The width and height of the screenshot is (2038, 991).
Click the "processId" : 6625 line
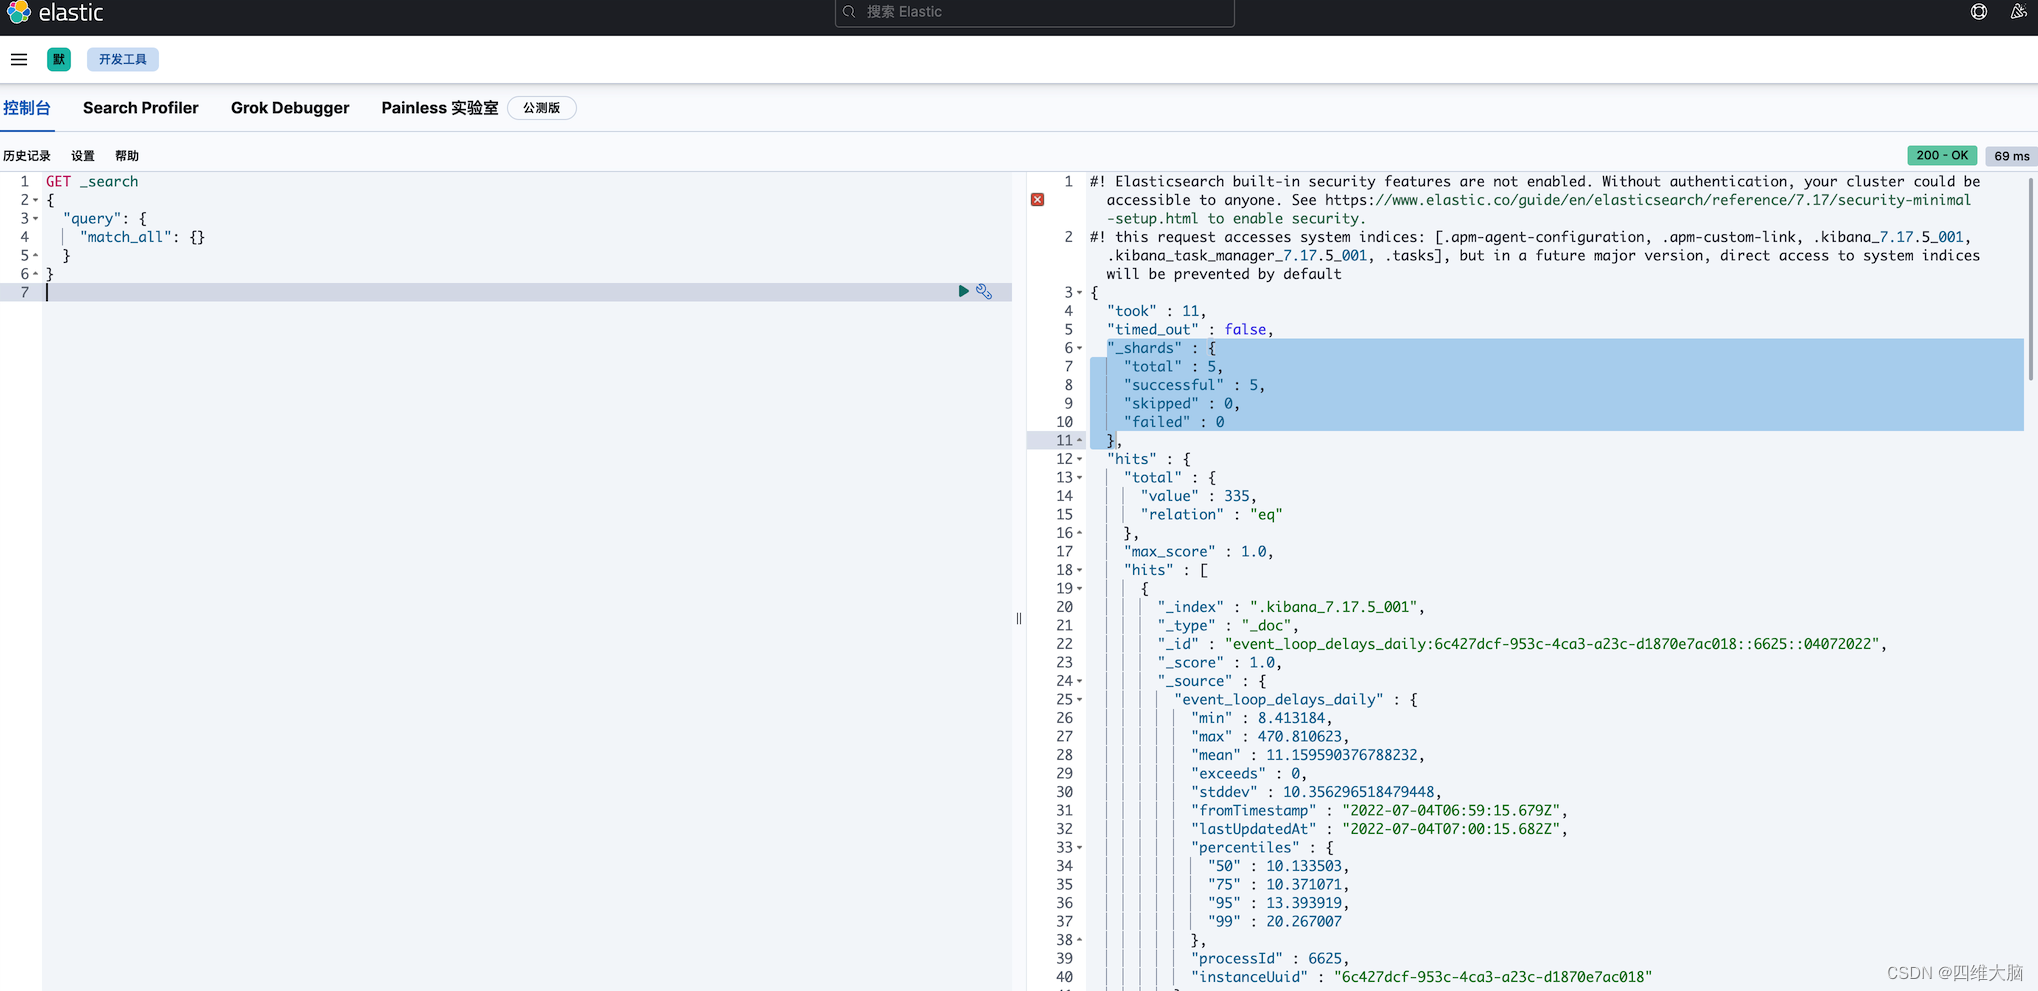(1270, 958)
